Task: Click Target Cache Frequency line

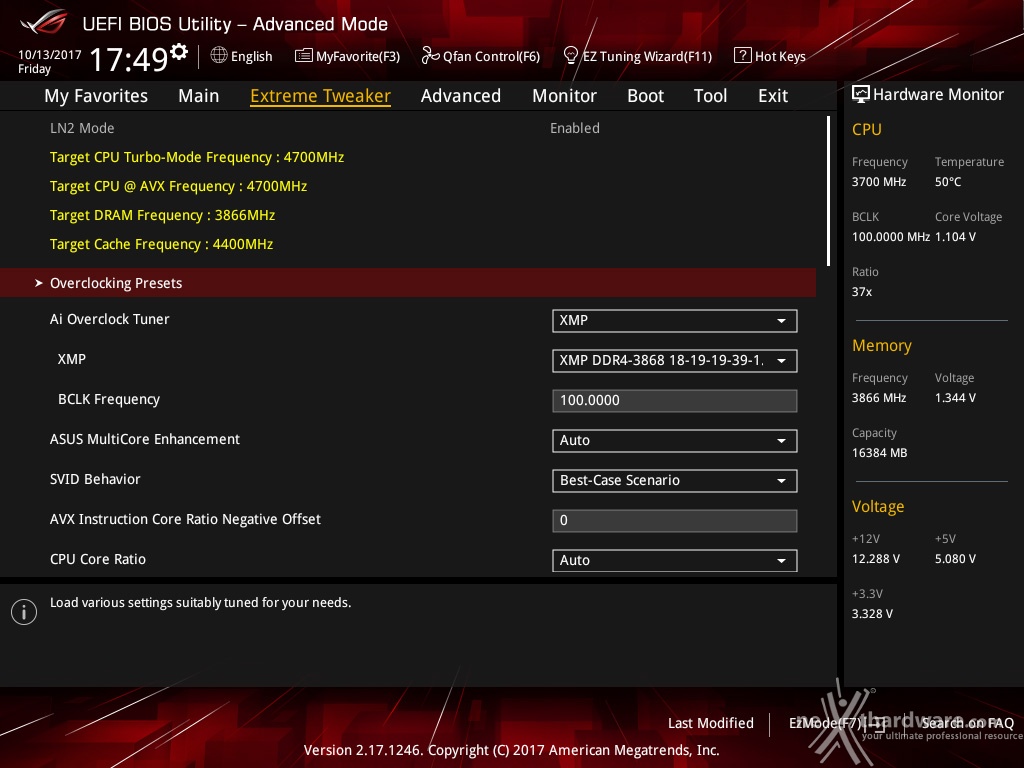Action: [x=161, y=244]
